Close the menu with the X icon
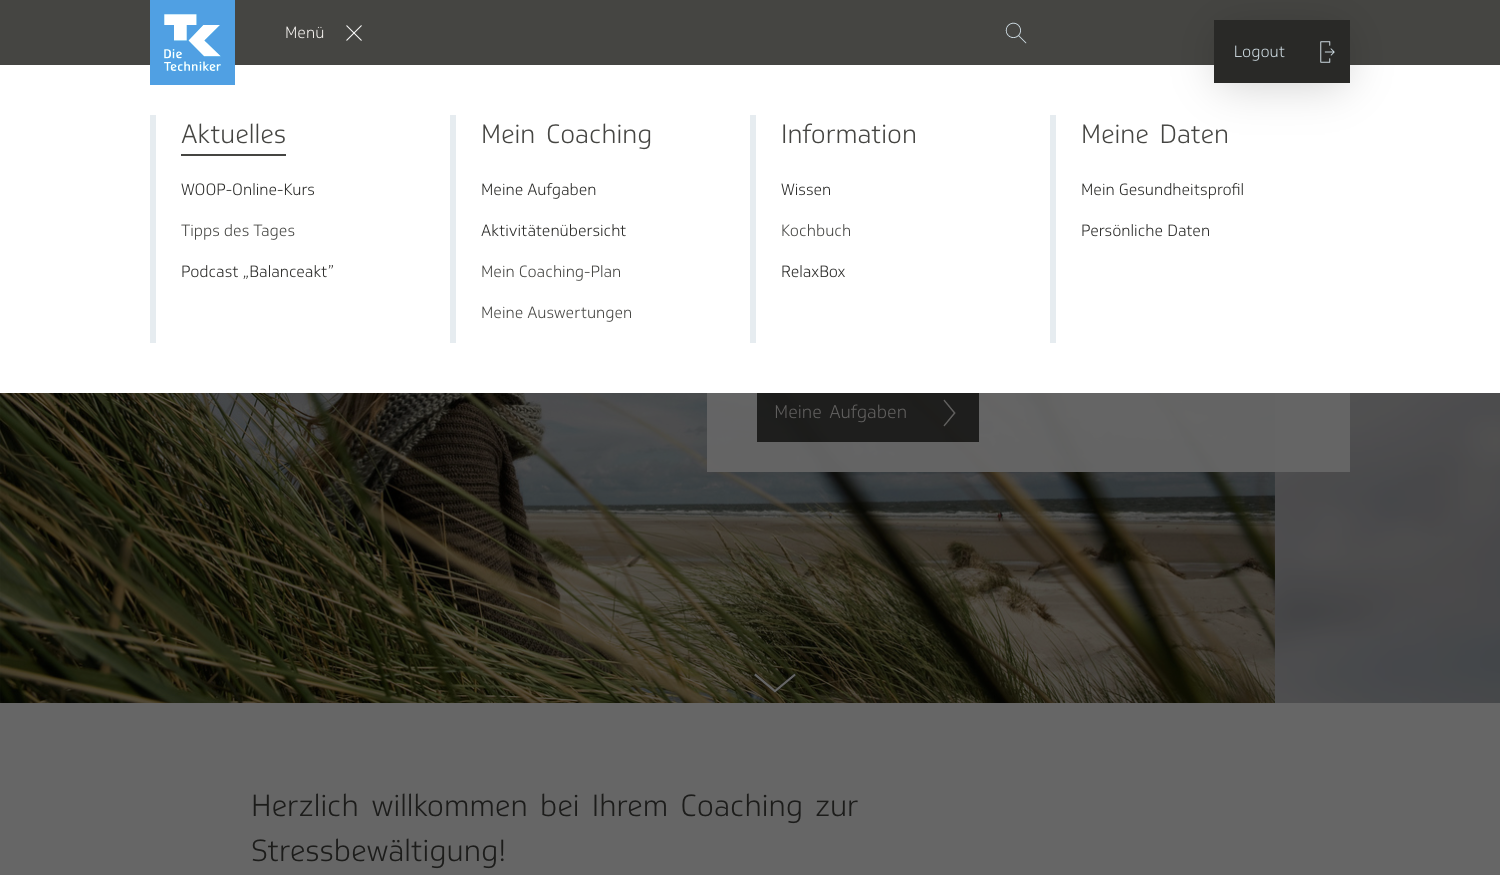 (354, 33)
